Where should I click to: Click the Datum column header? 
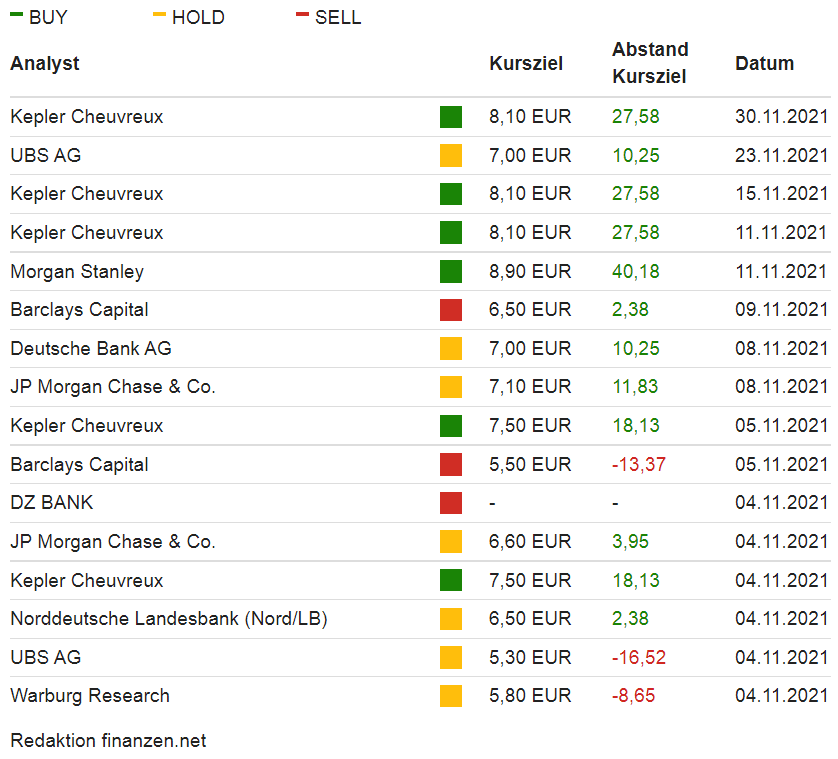point(764,63)
